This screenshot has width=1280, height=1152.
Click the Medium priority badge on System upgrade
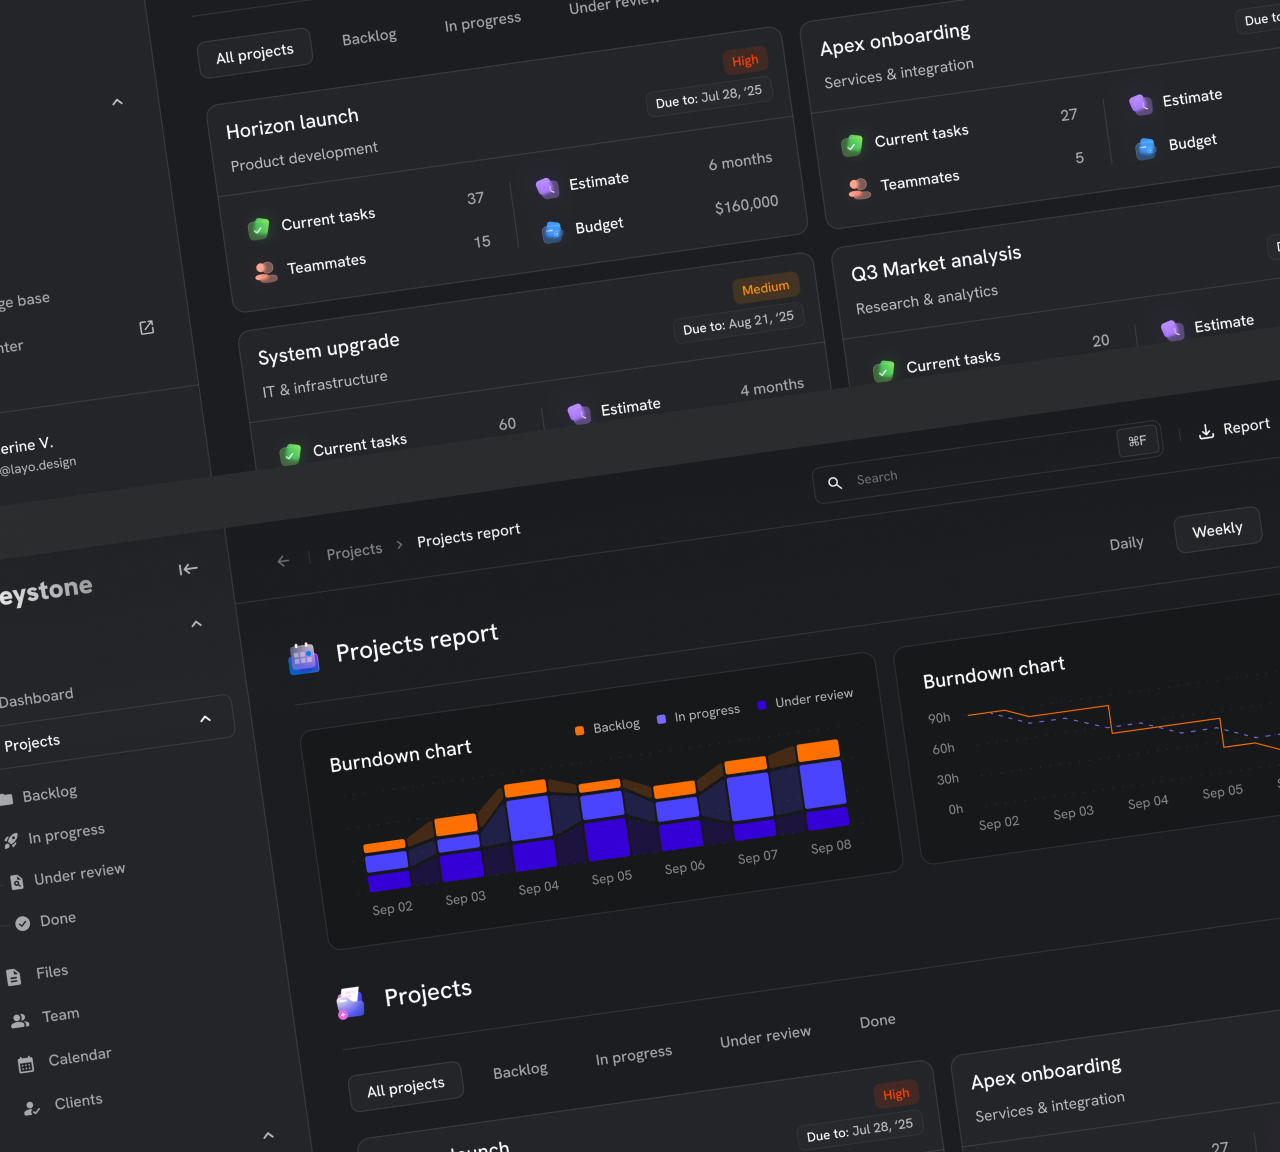click(x=766, y=288)
